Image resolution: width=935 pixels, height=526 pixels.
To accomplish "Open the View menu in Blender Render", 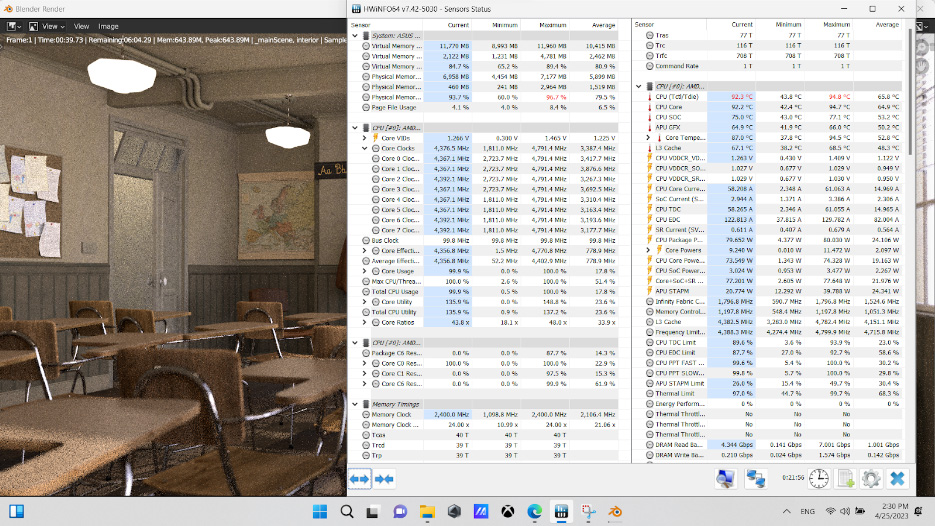I will click(x=82, y=26).
